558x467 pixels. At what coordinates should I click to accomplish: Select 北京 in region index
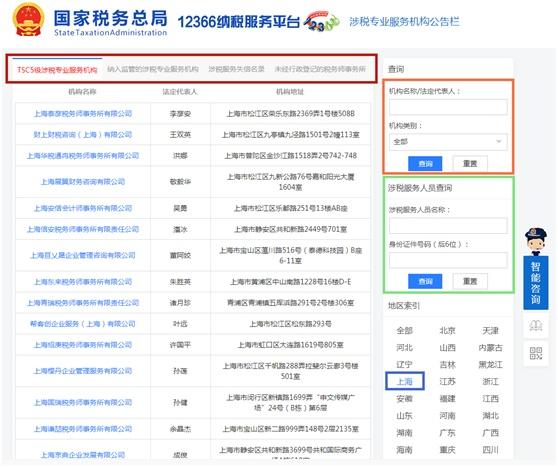pyautogui.click(x=447, y=331)
